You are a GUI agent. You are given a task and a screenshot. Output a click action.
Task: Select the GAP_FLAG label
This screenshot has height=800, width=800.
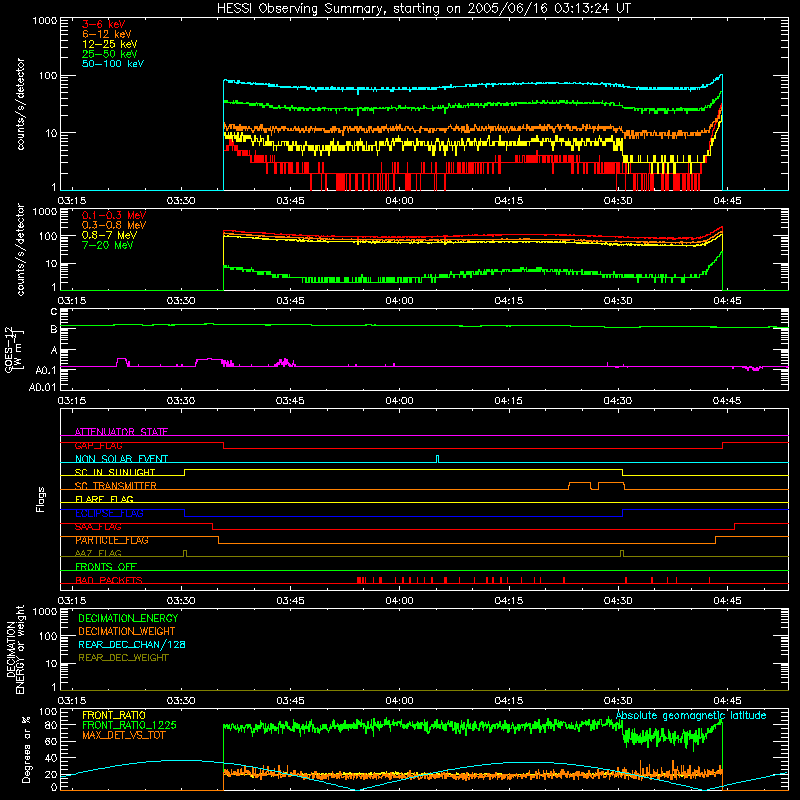coord(99,445)
